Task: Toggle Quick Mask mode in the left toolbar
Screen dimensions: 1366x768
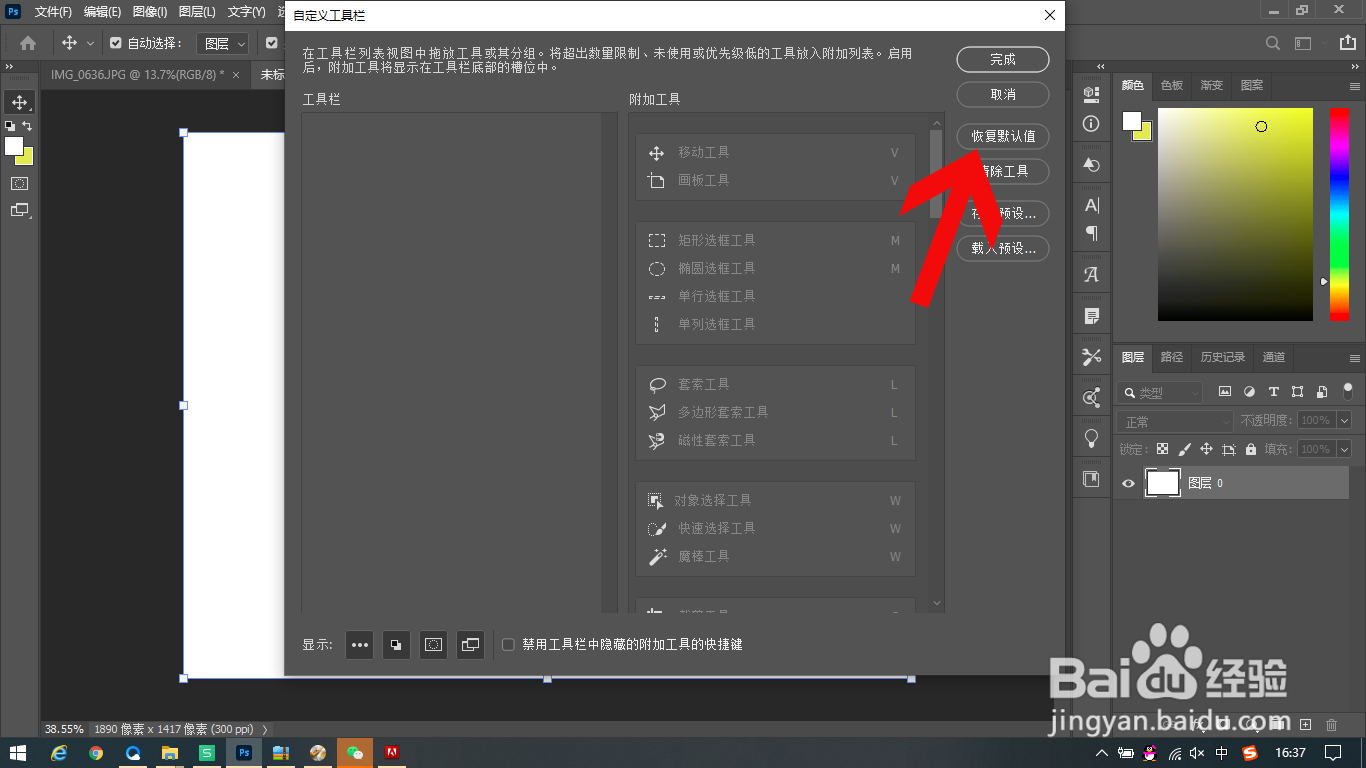Action: click(x=19, y=183)
